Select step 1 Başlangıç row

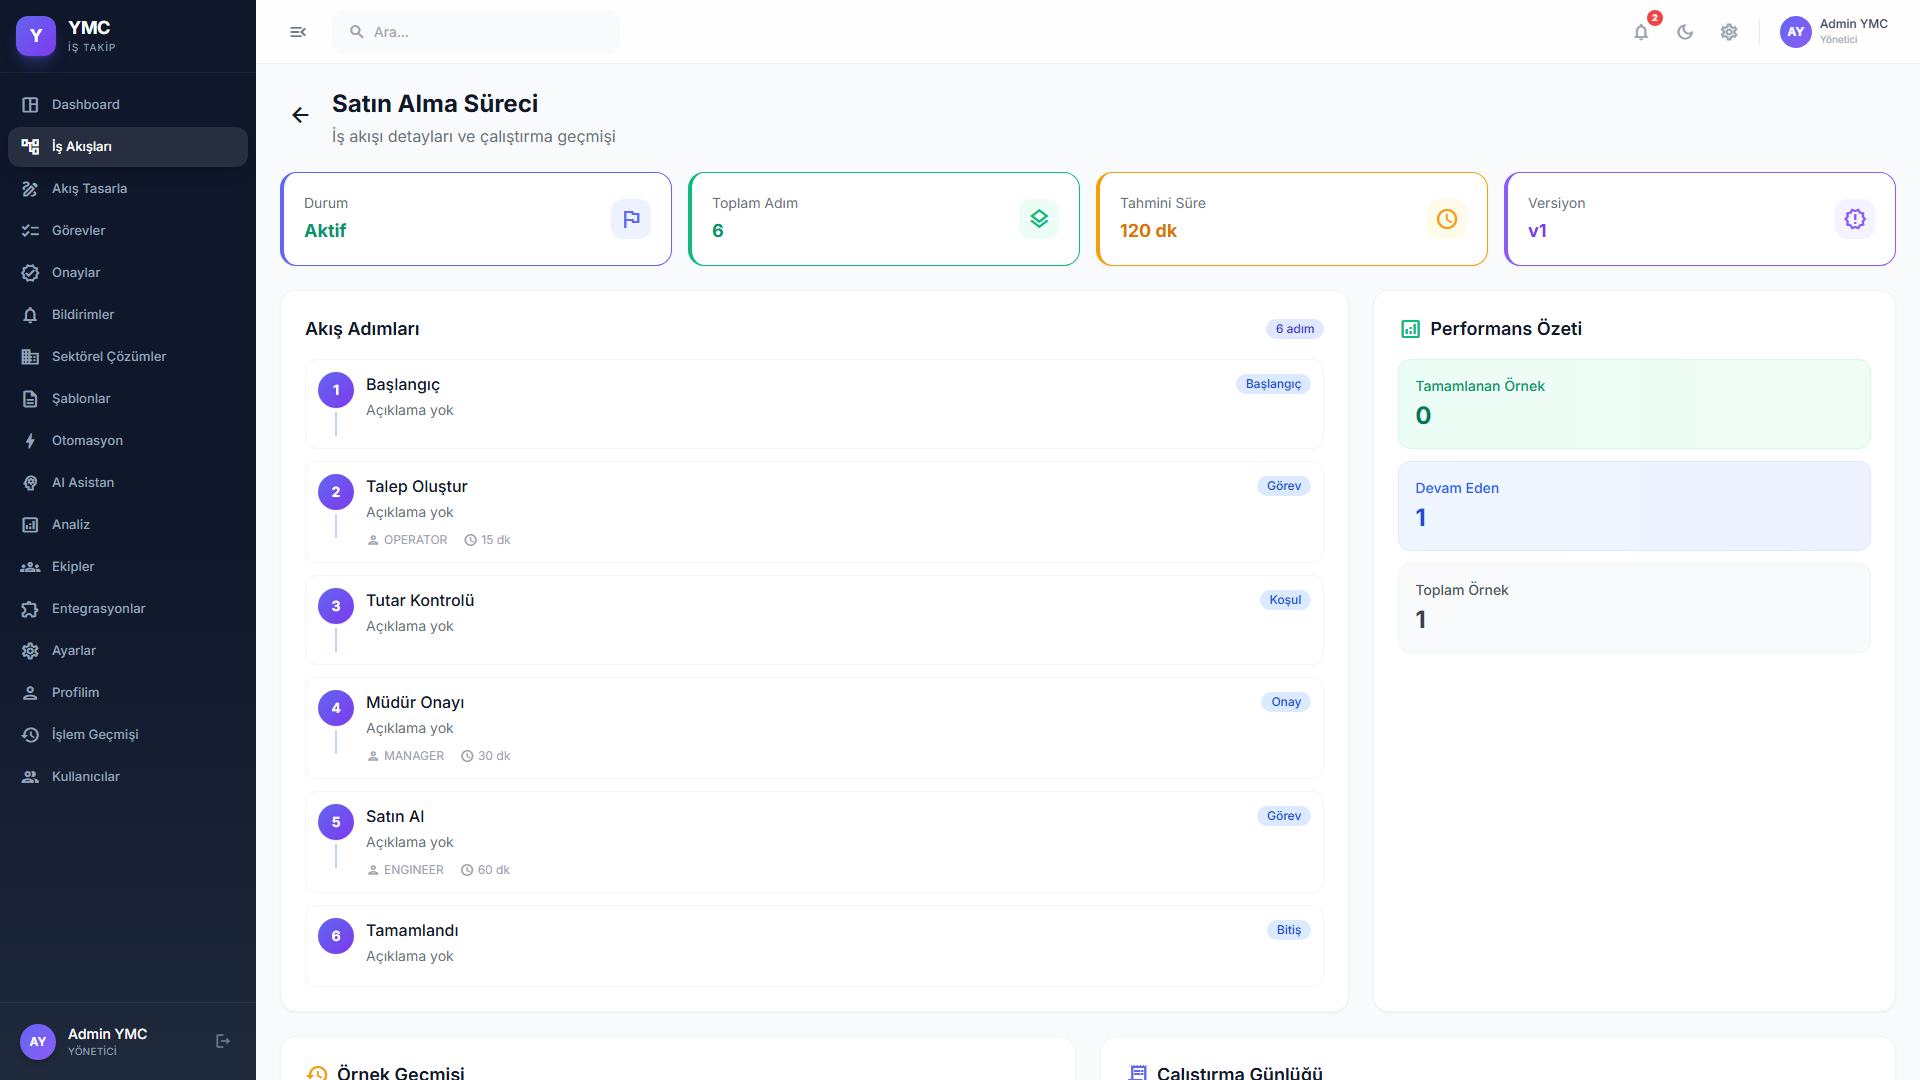[814, 404]
